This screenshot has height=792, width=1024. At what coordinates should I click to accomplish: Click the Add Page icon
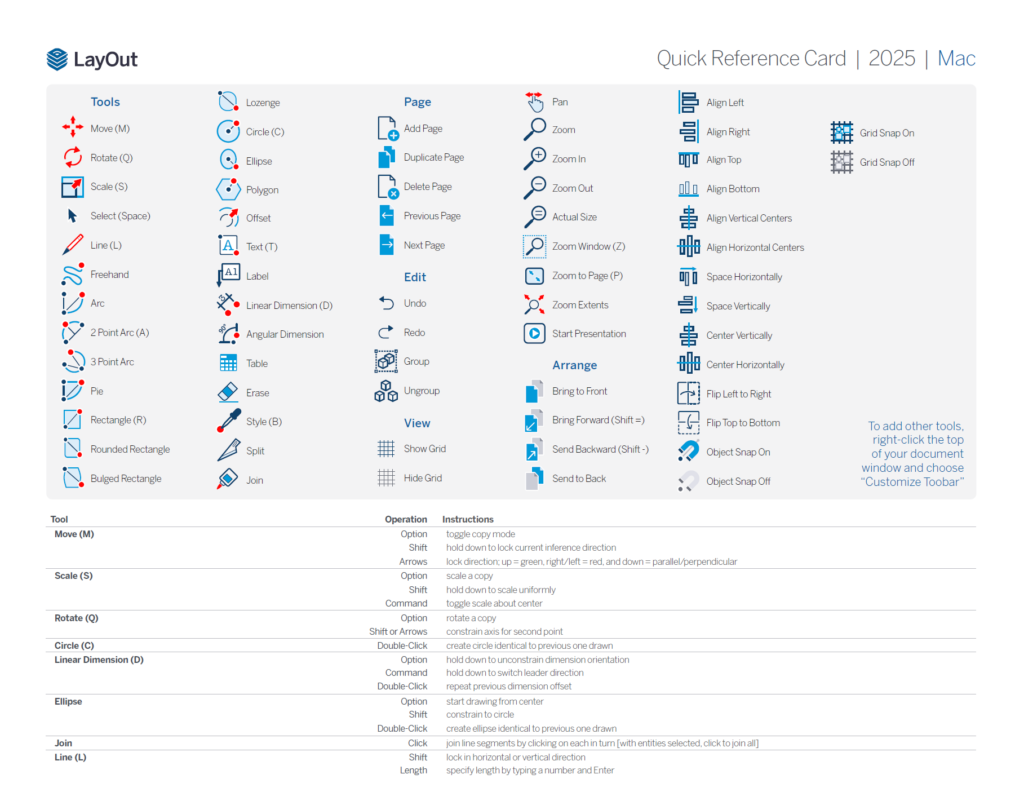(x=387, y=129)
